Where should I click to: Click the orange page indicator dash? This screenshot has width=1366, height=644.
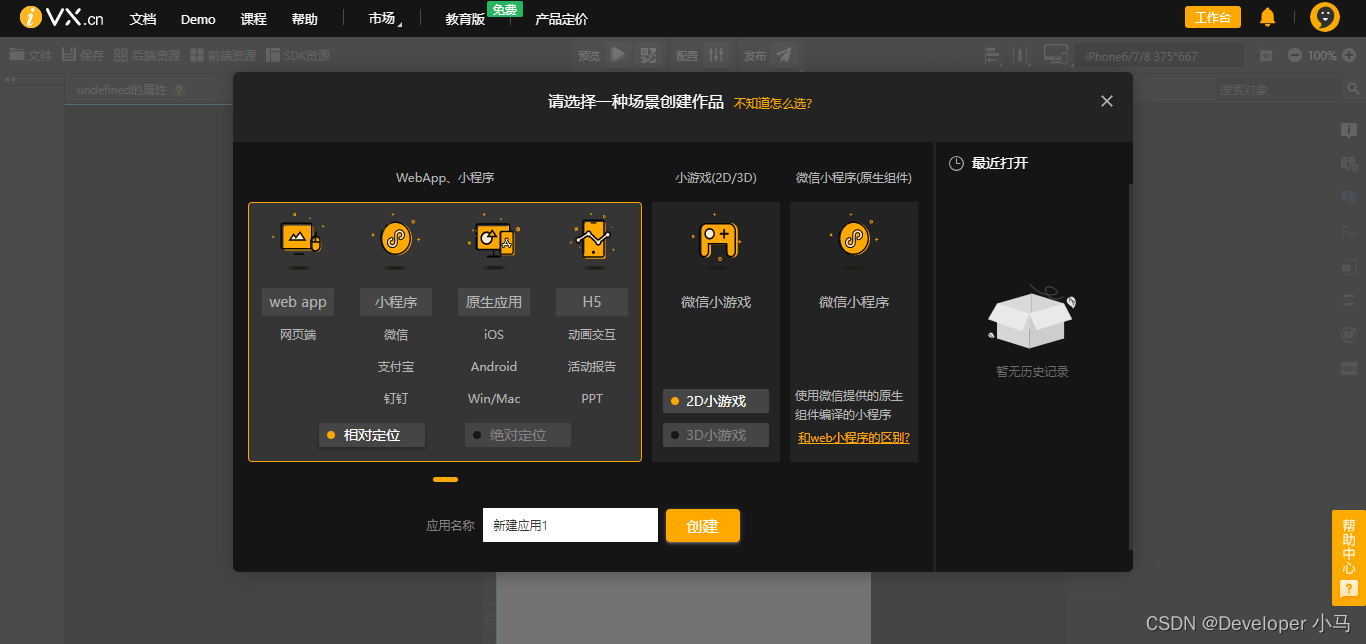point(445,480)
